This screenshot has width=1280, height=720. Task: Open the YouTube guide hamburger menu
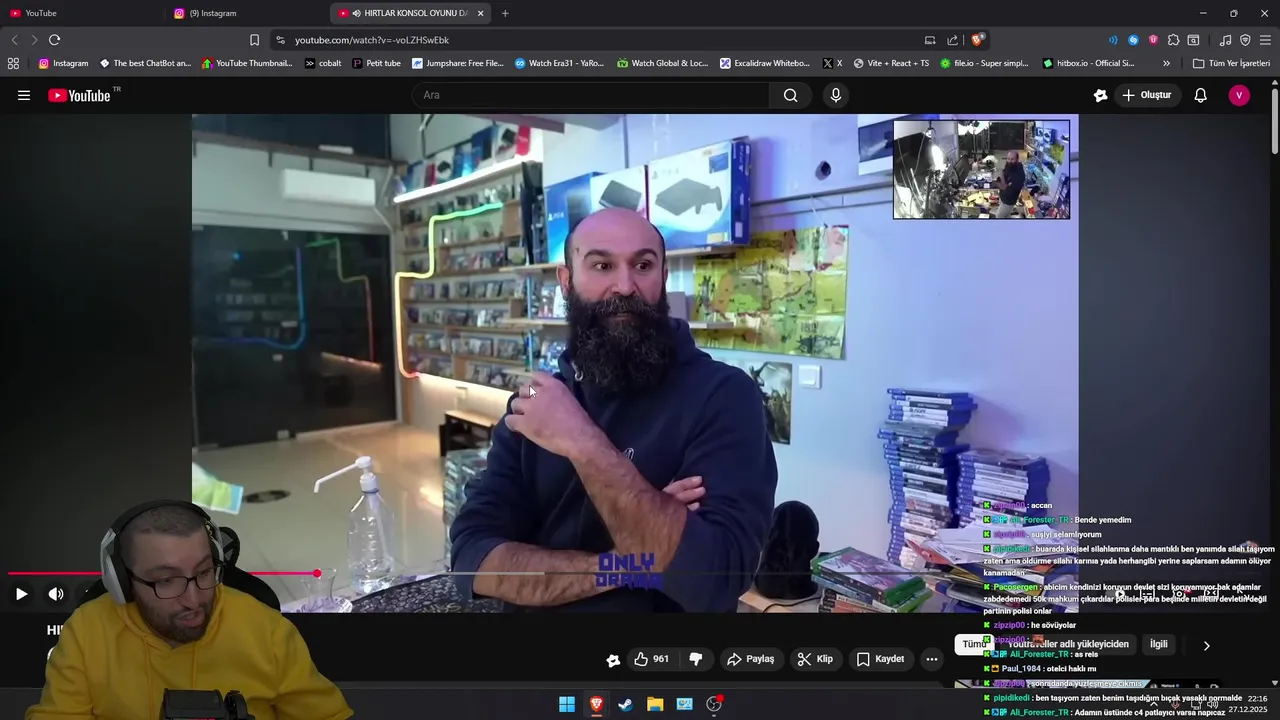(x=24, y=95)
